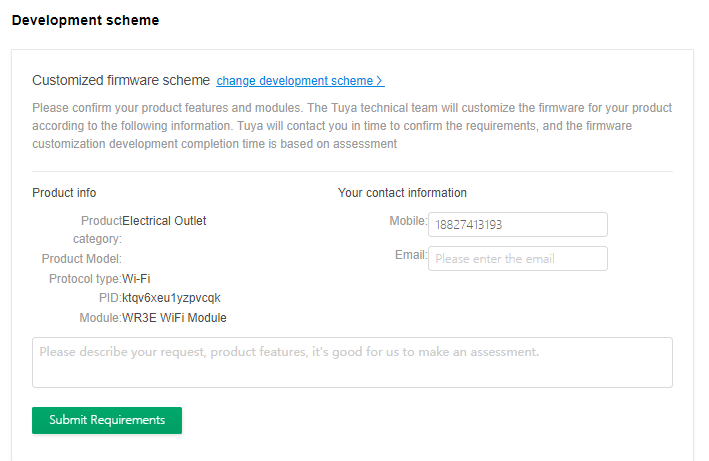Click the Electrical Outlet category value

point(164,221)
